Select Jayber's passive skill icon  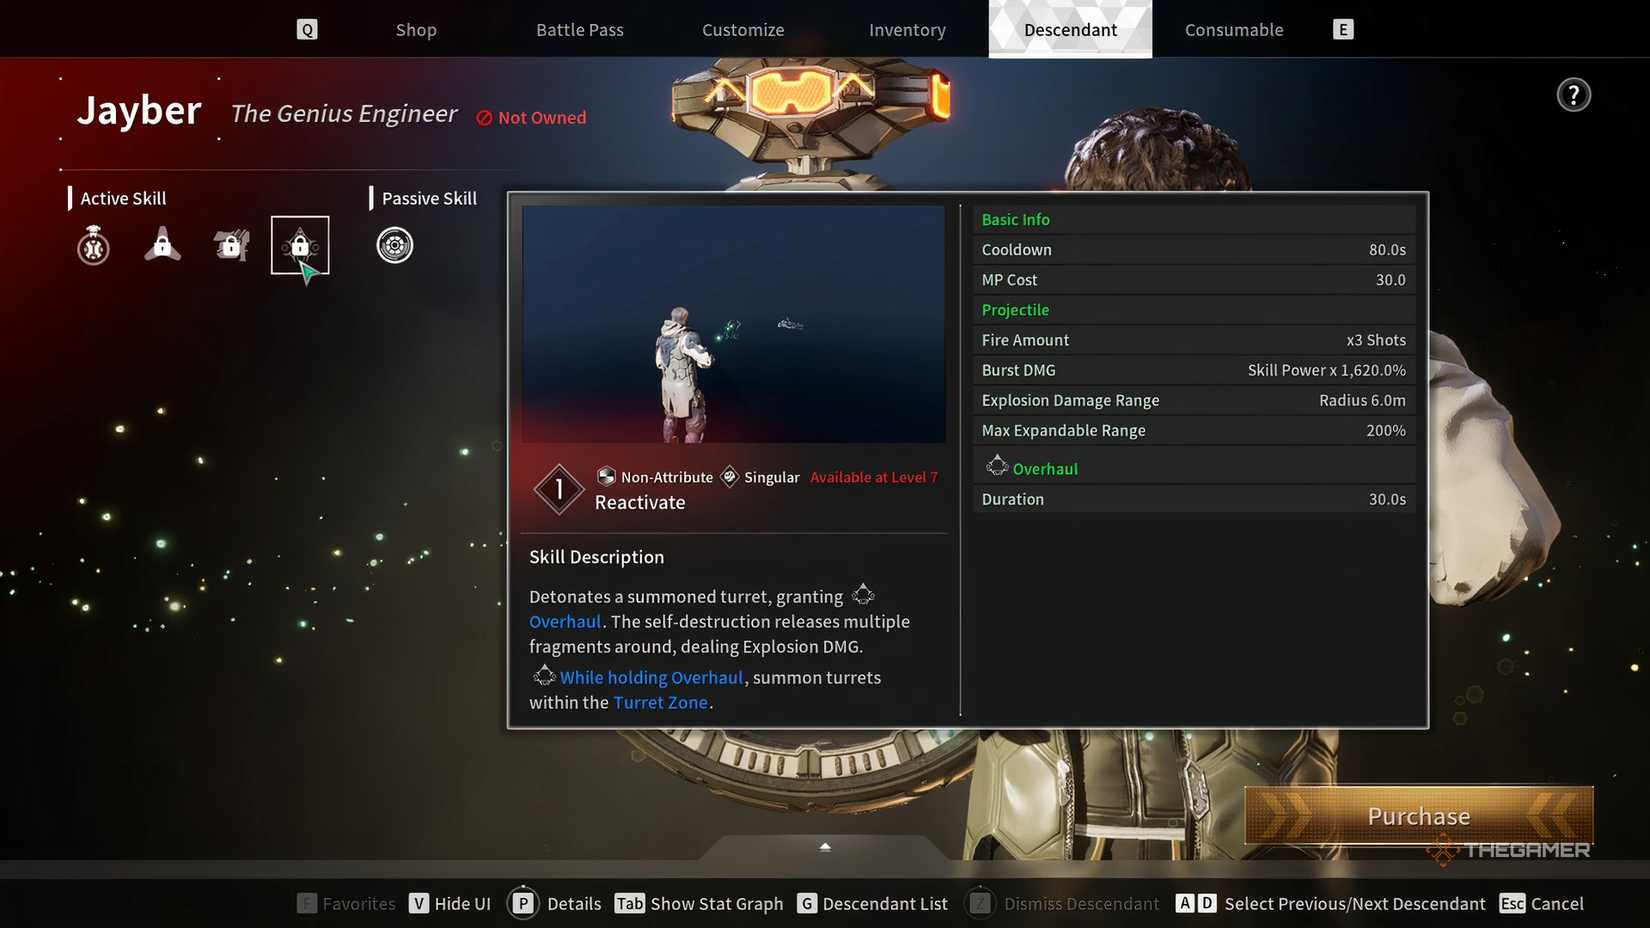(x=395, y=245)
